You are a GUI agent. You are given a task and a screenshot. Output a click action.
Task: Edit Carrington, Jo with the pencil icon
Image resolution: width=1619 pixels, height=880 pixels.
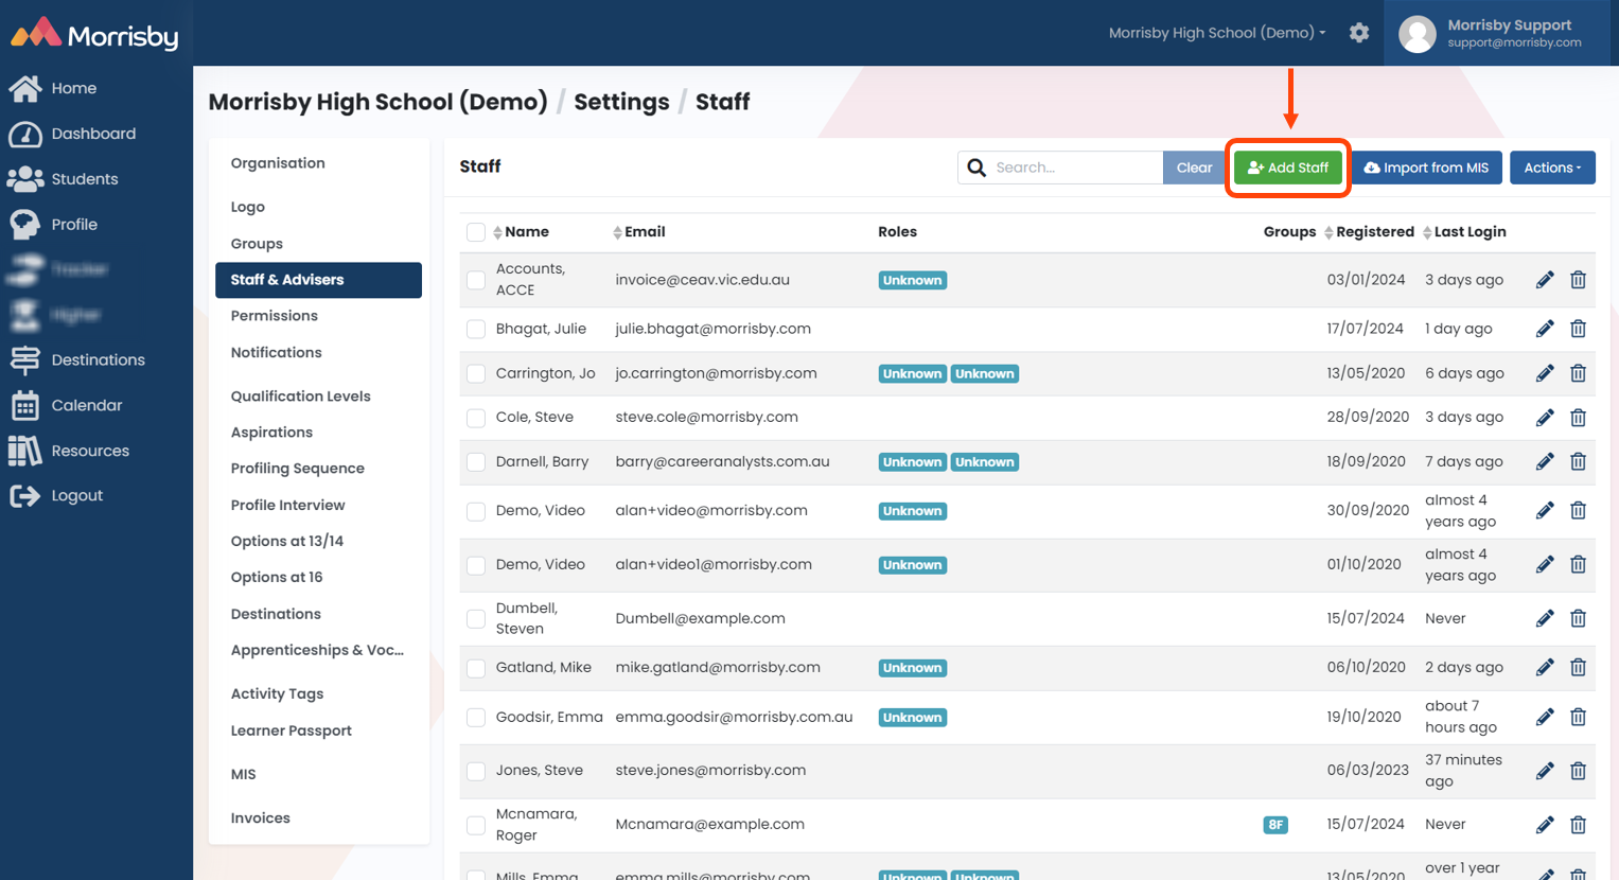pos(1545,374)
